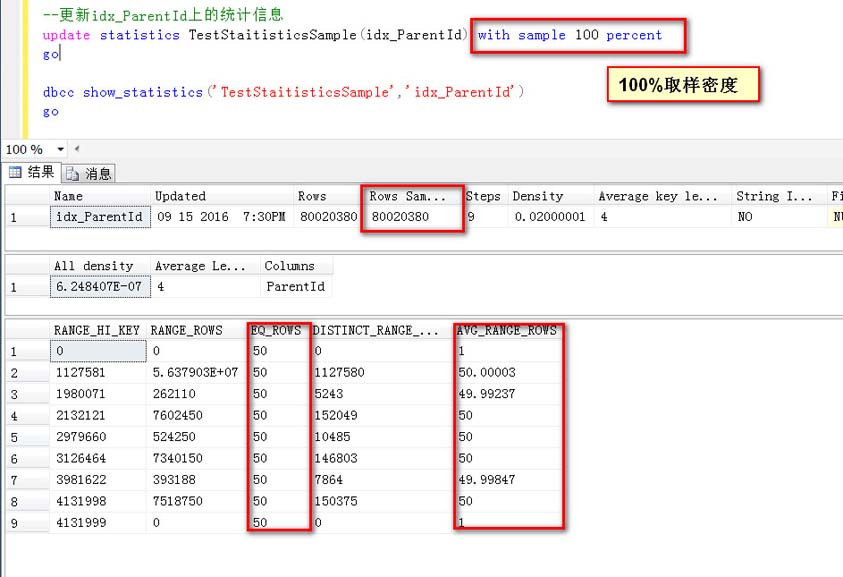Open the zoom level dropdown showing 100 %
The image size is (843, 577).
[x=60, y=150]
